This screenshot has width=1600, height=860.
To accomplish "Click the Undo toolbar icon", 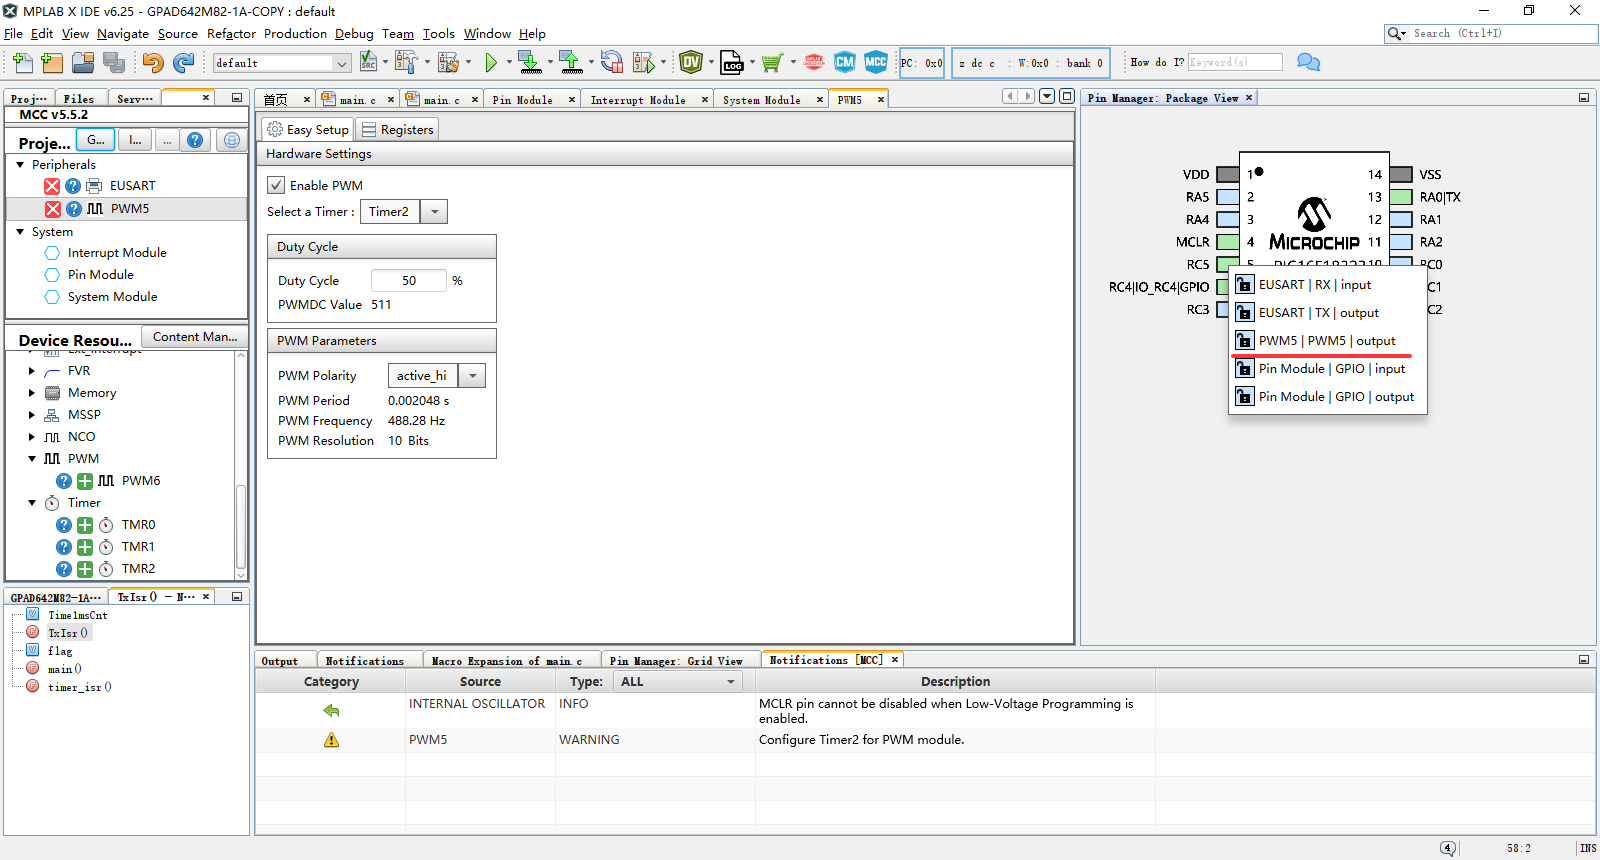I will pyautogui.click(x=152, y=63).
